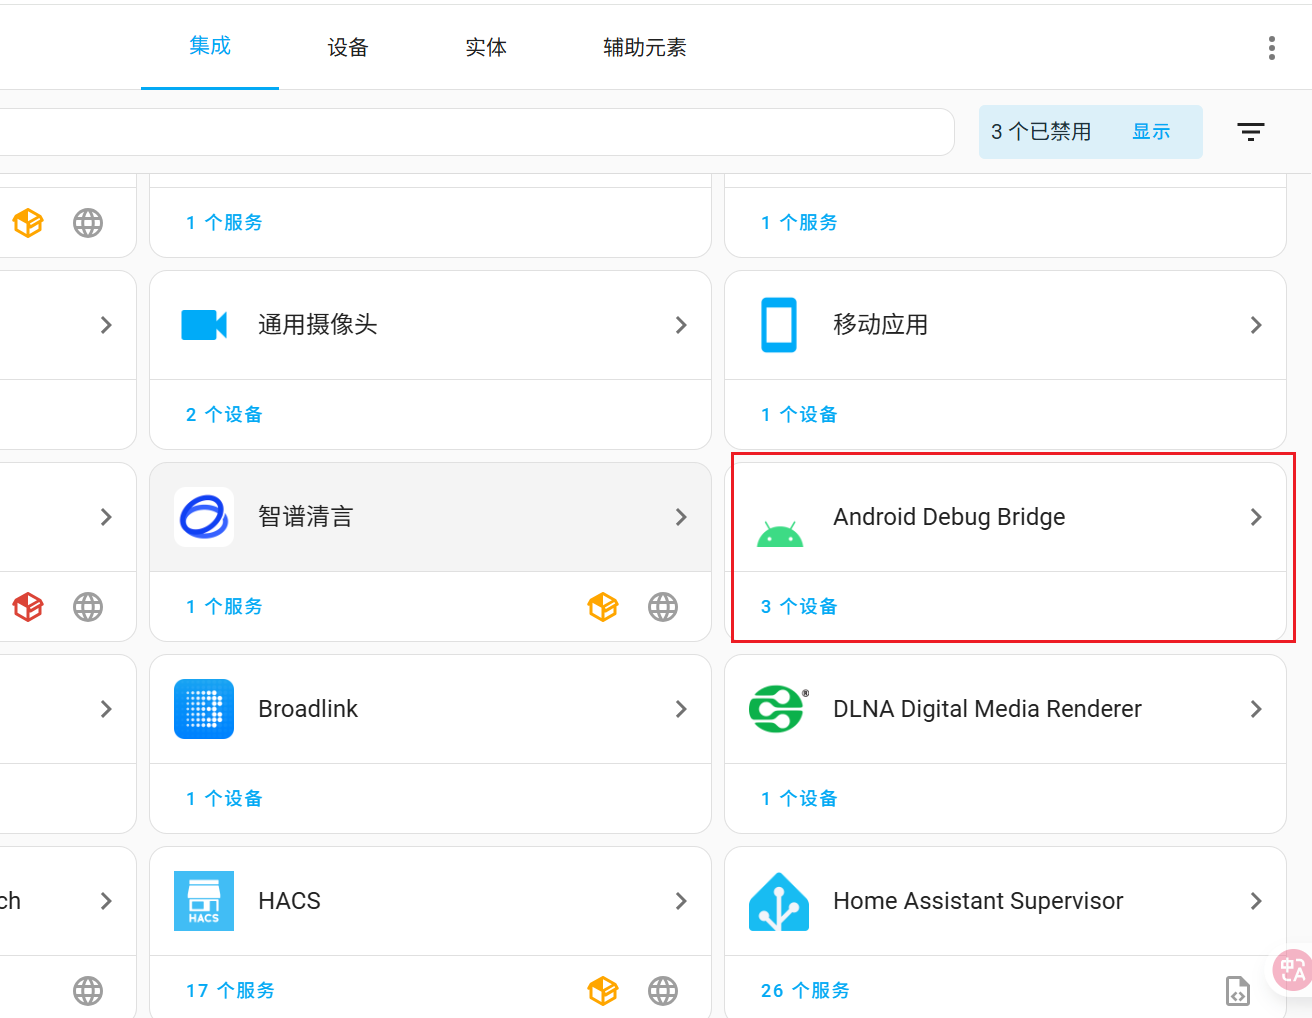Open the three-dot overflow menu

click(1271, 48)
